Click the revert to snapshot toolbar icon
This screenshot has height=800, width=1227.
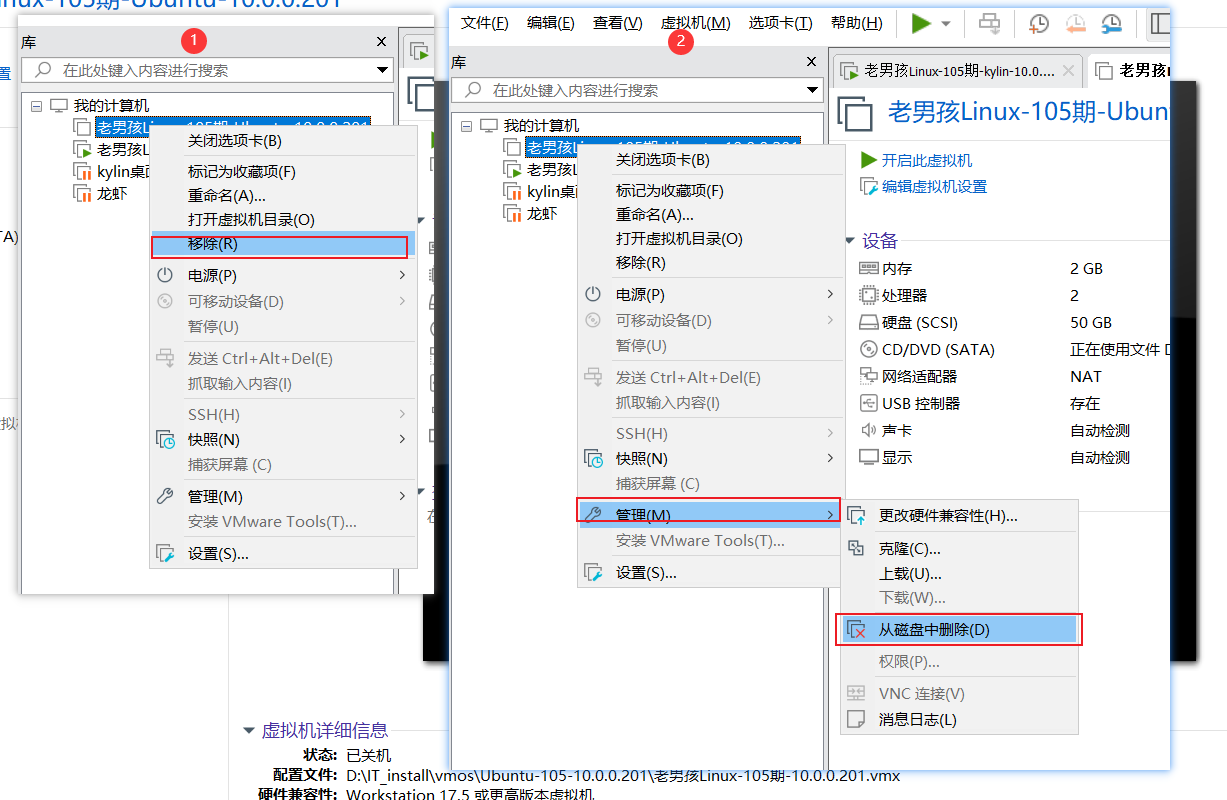1076,23
